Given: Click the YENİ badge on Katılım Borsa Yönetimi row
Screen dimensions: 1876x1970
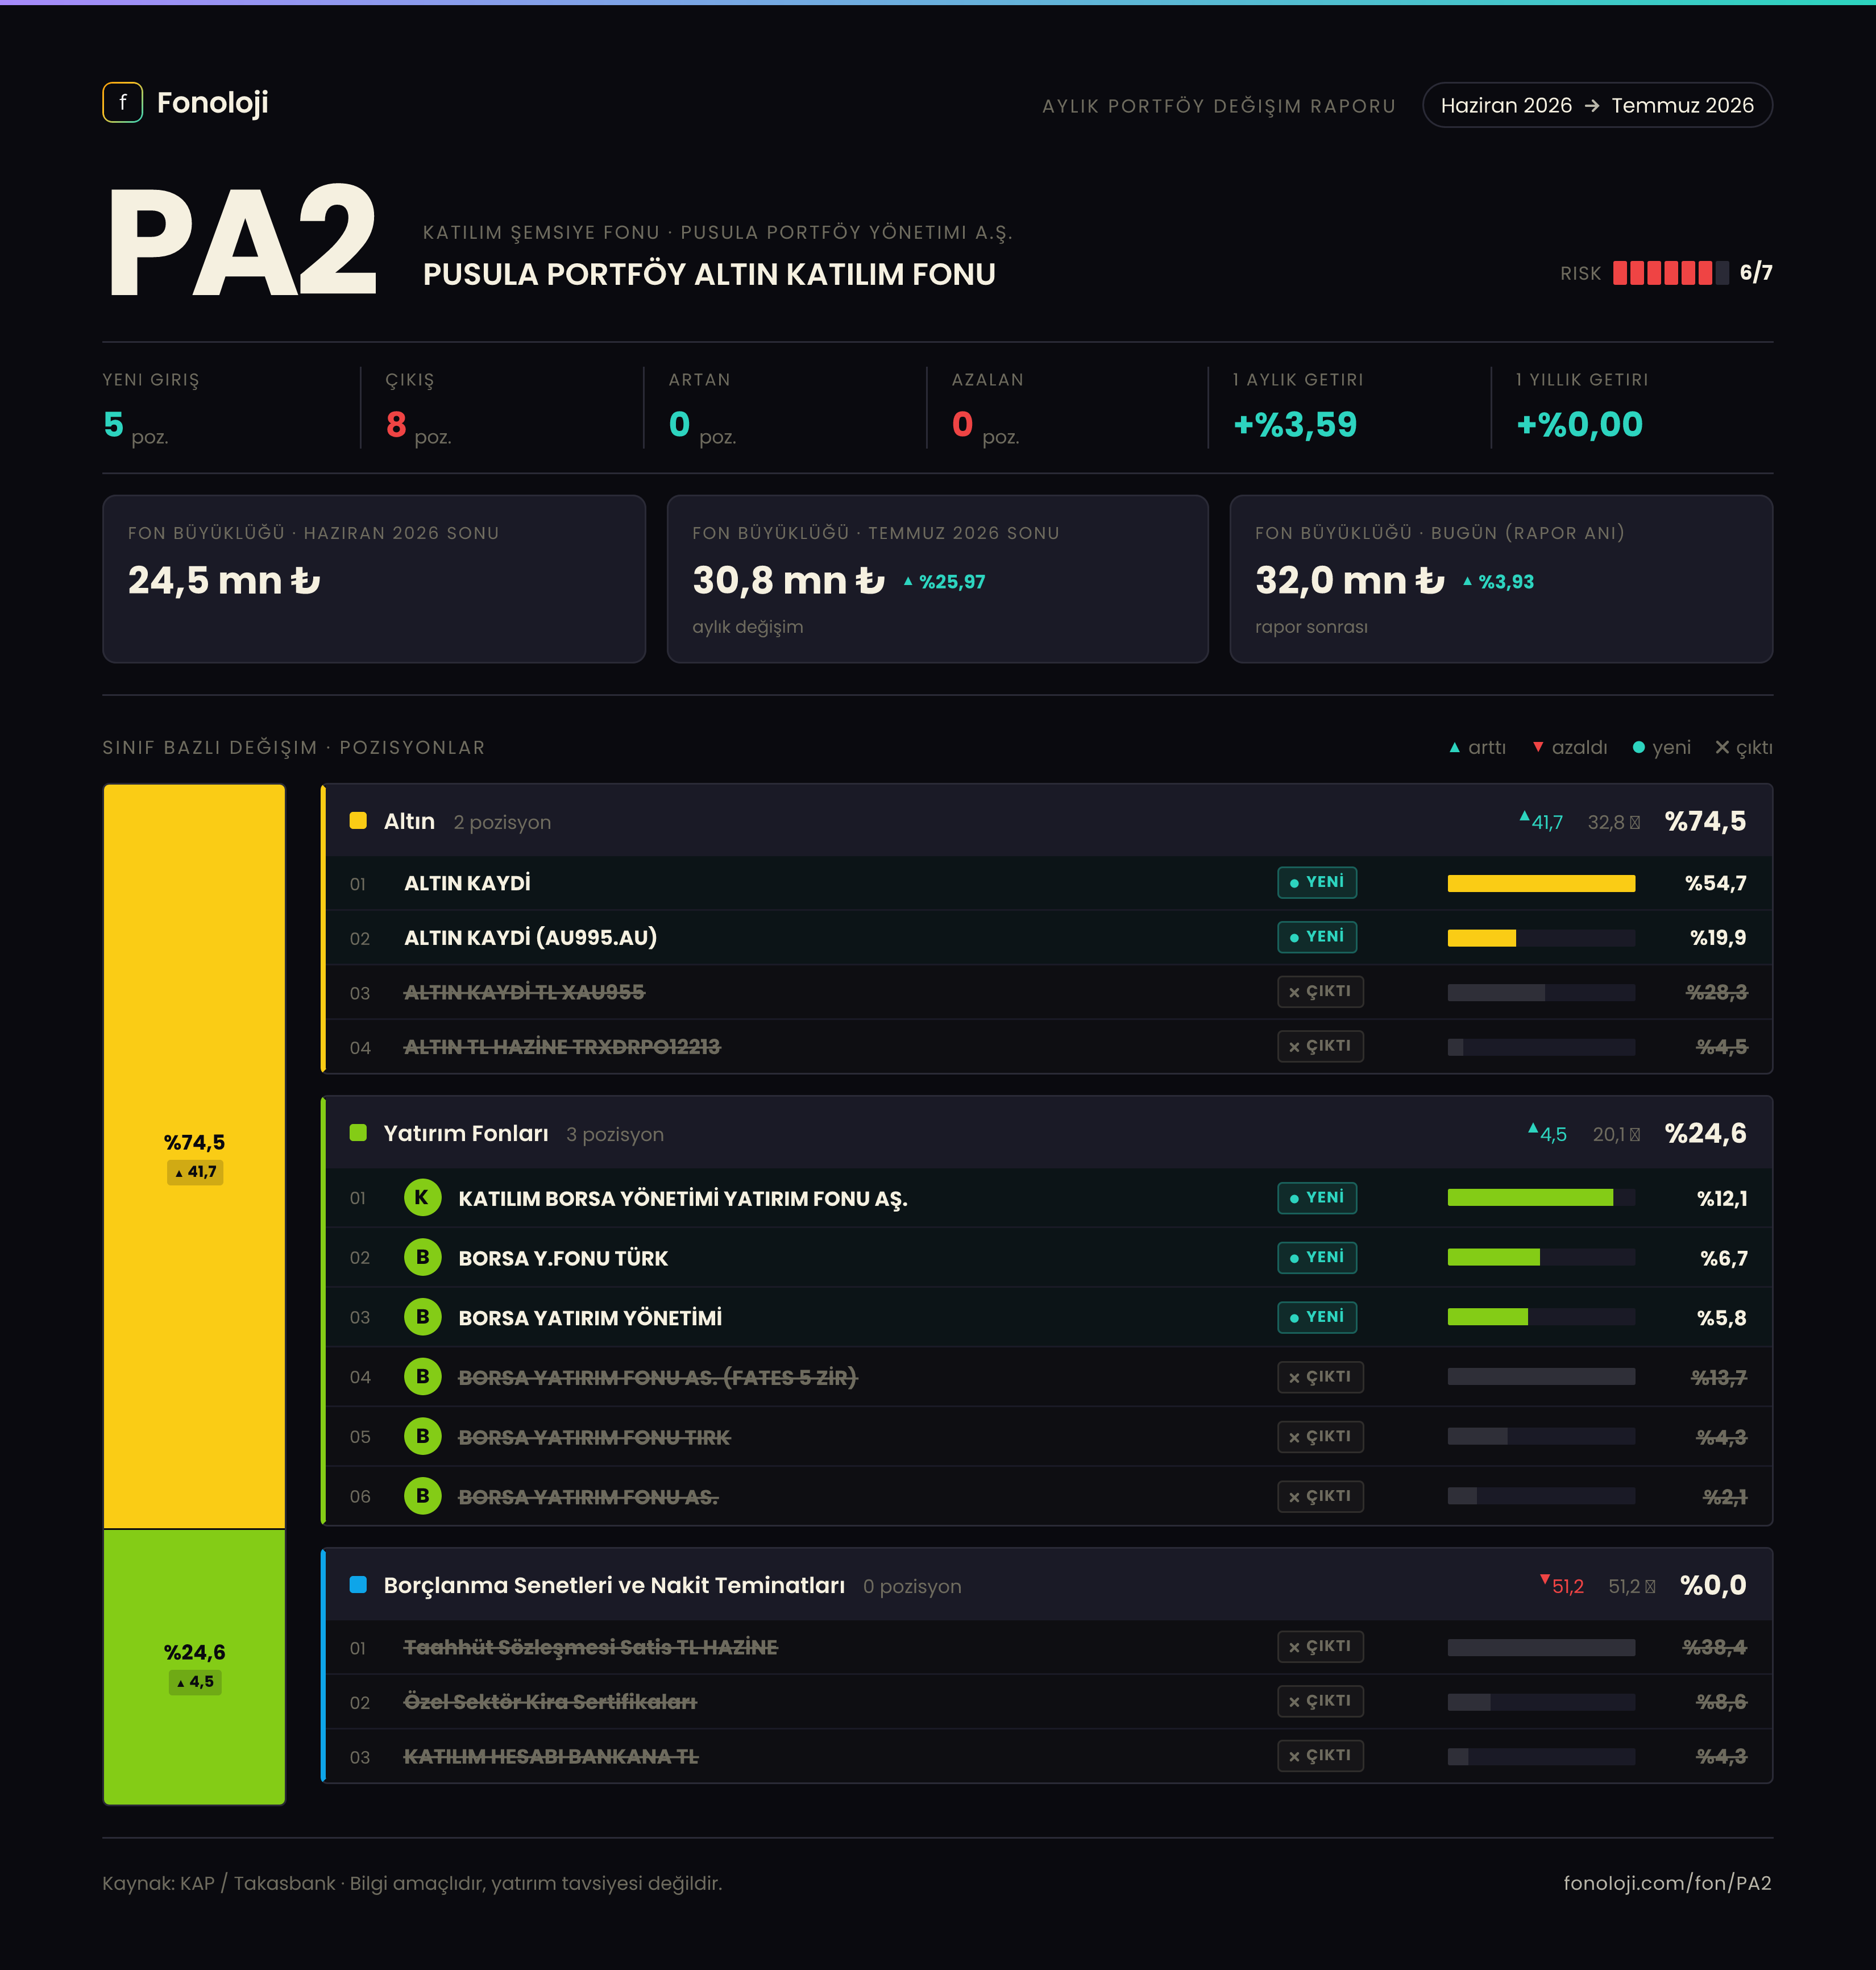Looking at the screenshot, I should pyautogui.click(x=1317, y=1198).
